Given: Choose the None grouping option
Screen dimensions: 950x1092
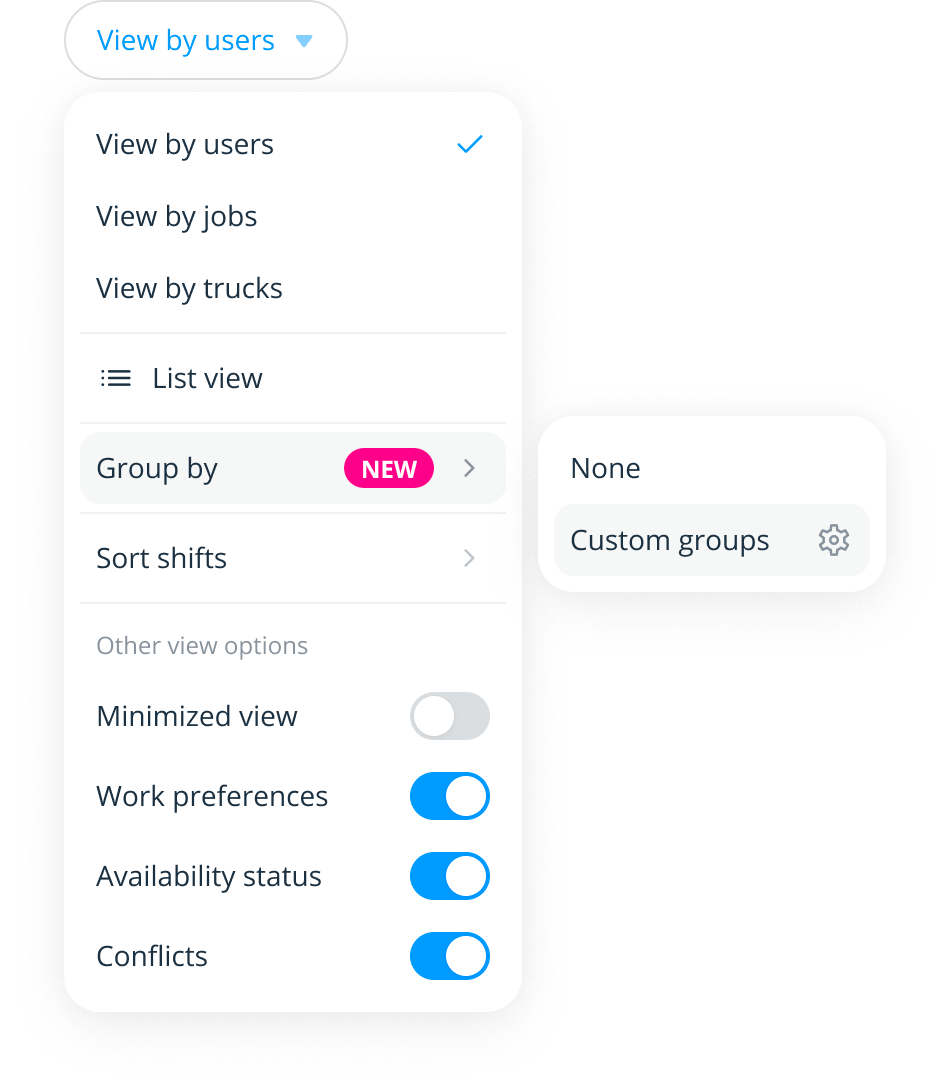Looking at the screenshot, I should (605, 468).
